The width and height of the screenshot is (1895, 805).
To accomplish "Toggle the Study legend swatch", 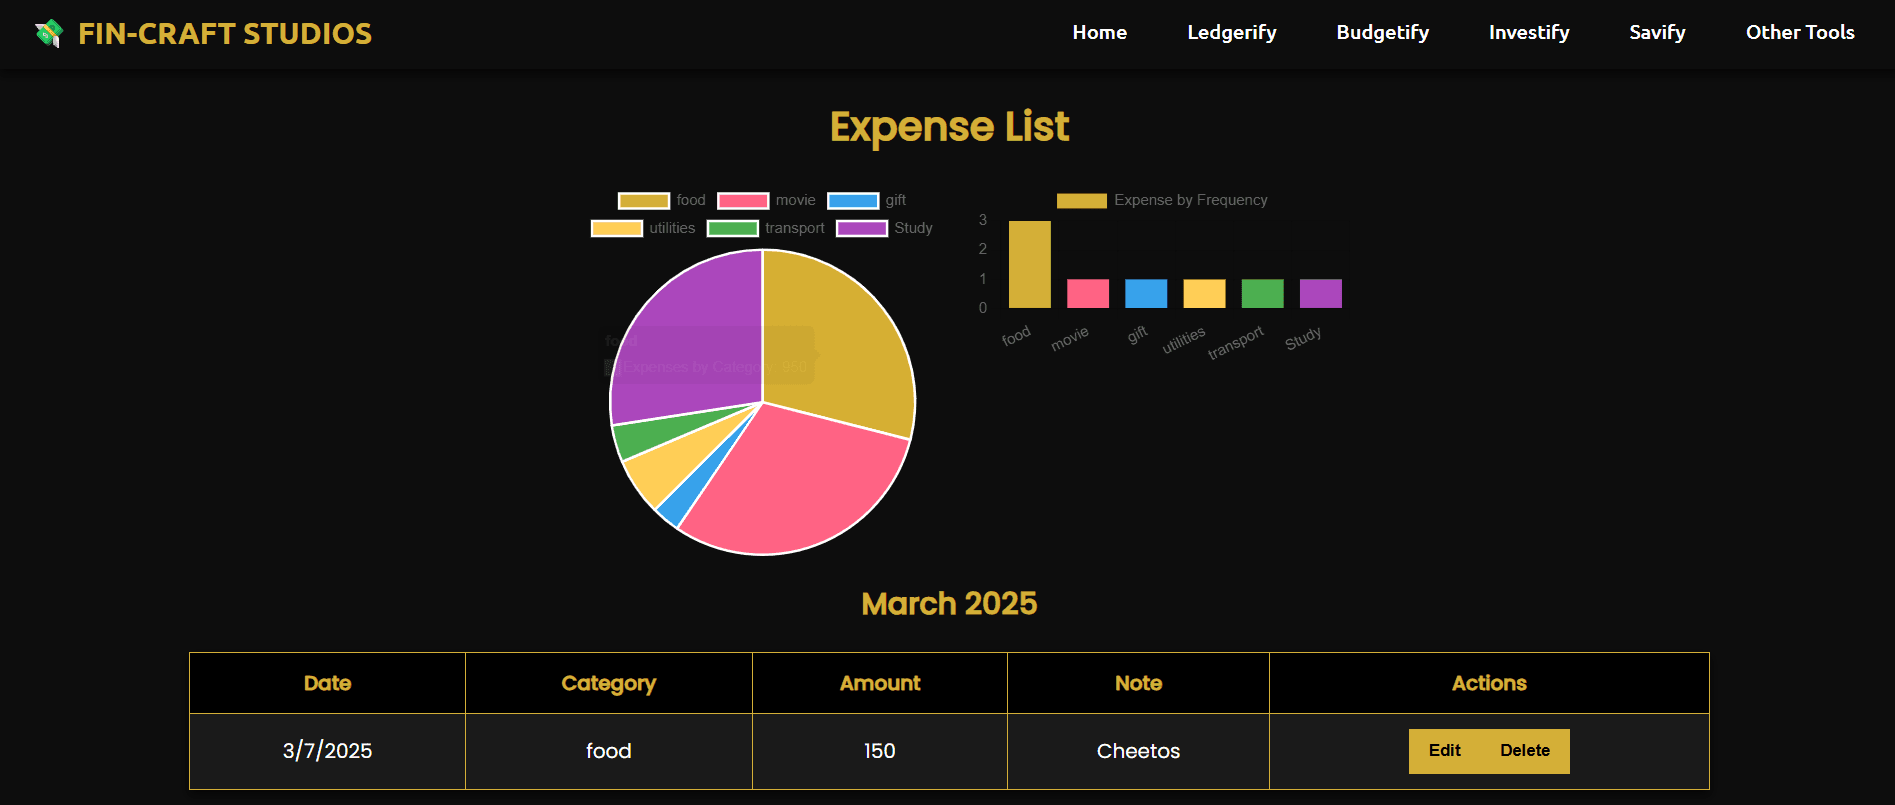I will click(862, 228).
